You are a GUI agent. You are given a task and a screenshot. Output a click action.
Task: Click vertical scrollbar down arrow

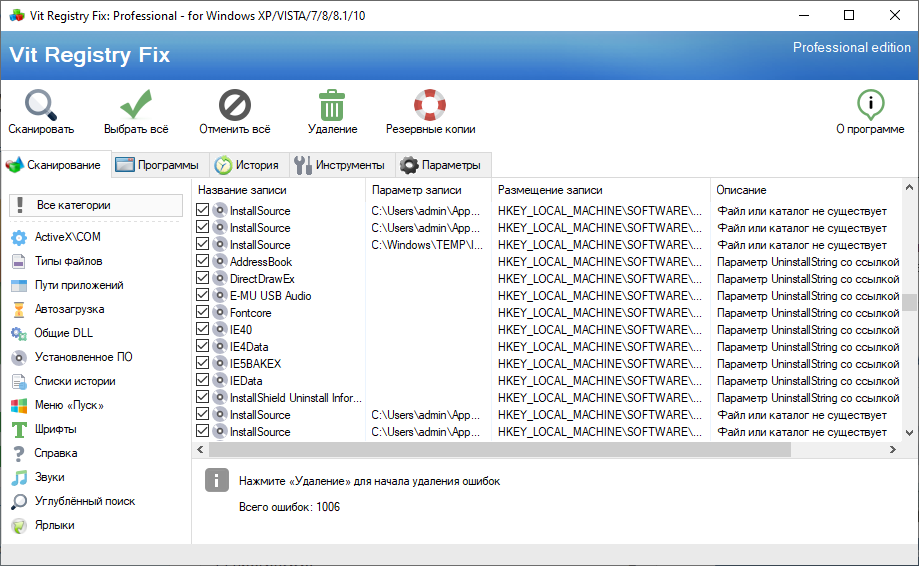pos(909,433)
